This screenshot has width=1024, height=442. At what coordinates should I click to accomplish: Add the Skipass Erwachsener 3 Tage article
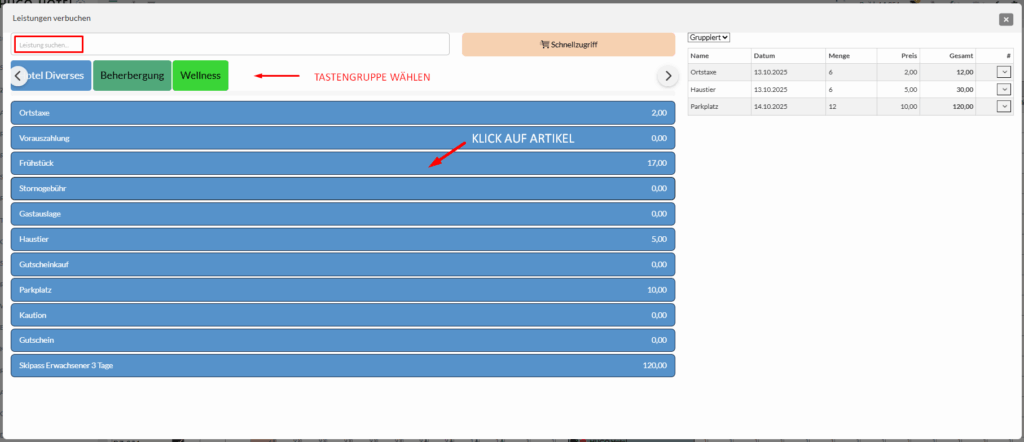342,366
